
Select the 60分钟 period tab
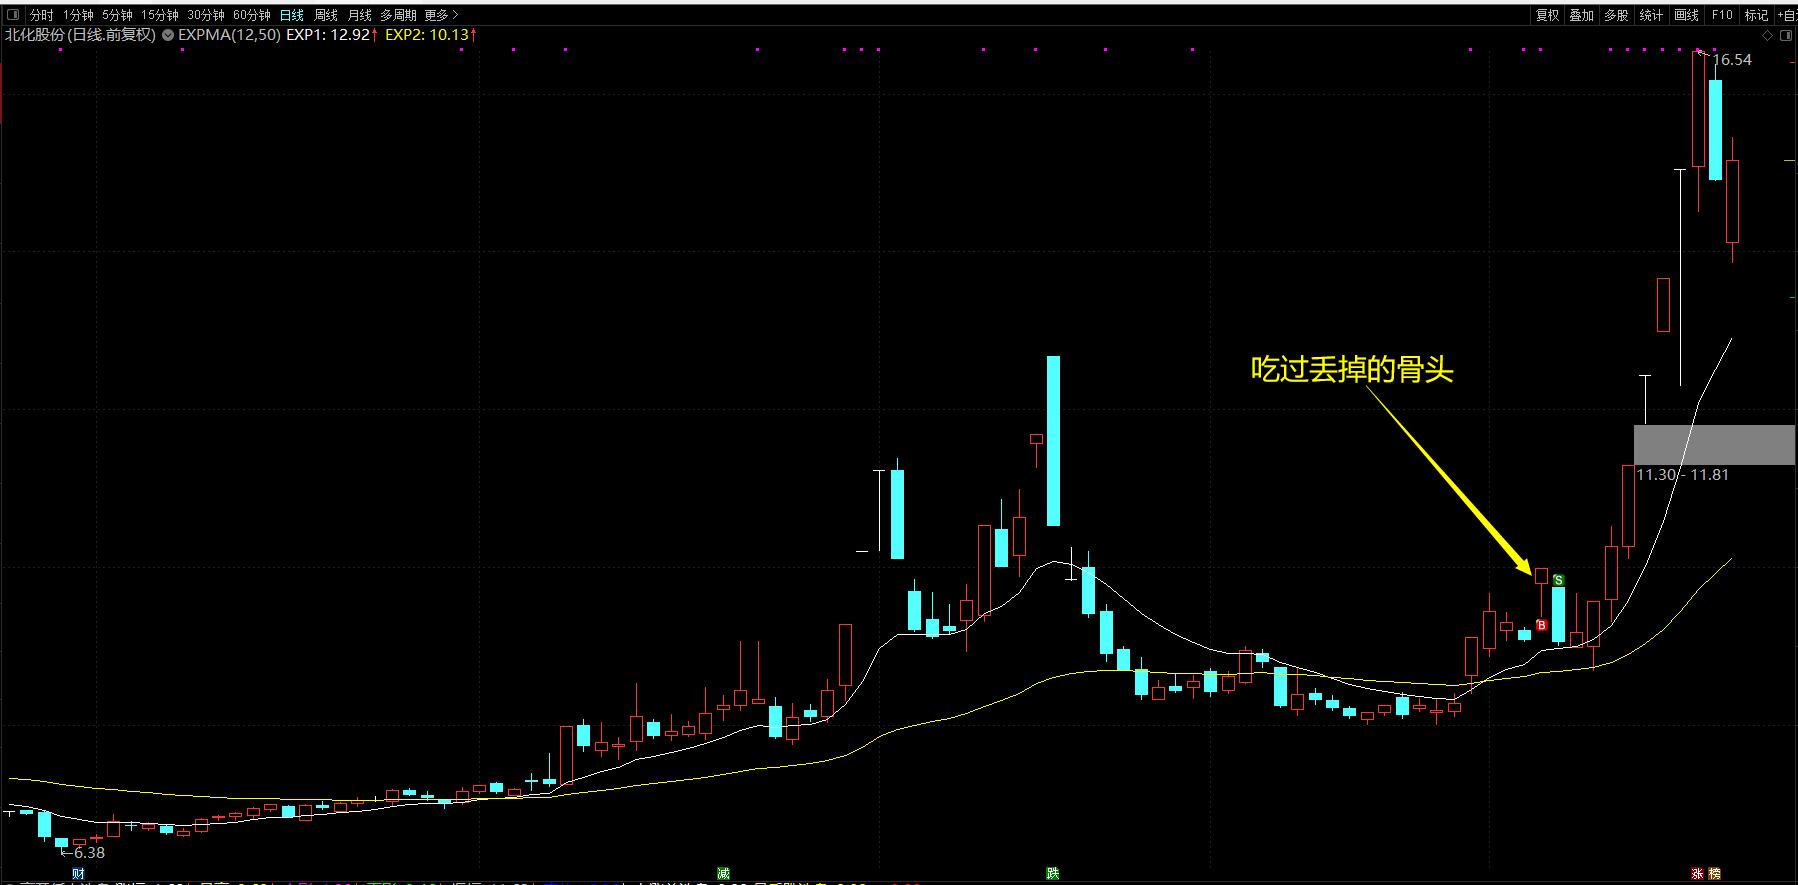point(252,15)
